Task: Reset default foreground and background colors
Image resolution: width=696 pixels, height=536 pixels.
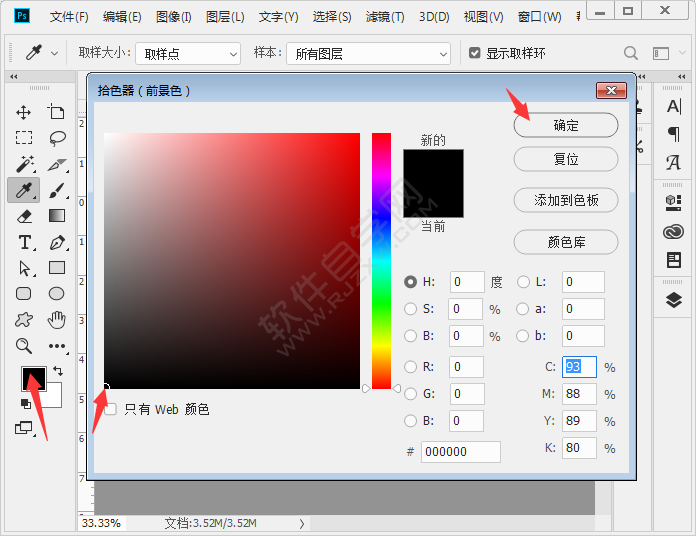Action: coord(26,404)
